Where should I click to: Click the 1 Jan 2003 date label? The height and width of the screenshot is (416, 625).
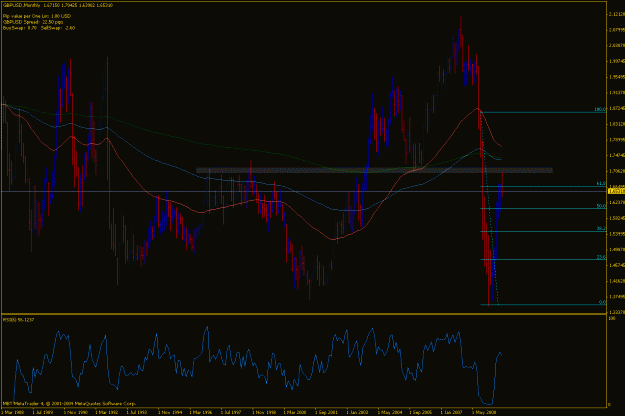[357, 412]
